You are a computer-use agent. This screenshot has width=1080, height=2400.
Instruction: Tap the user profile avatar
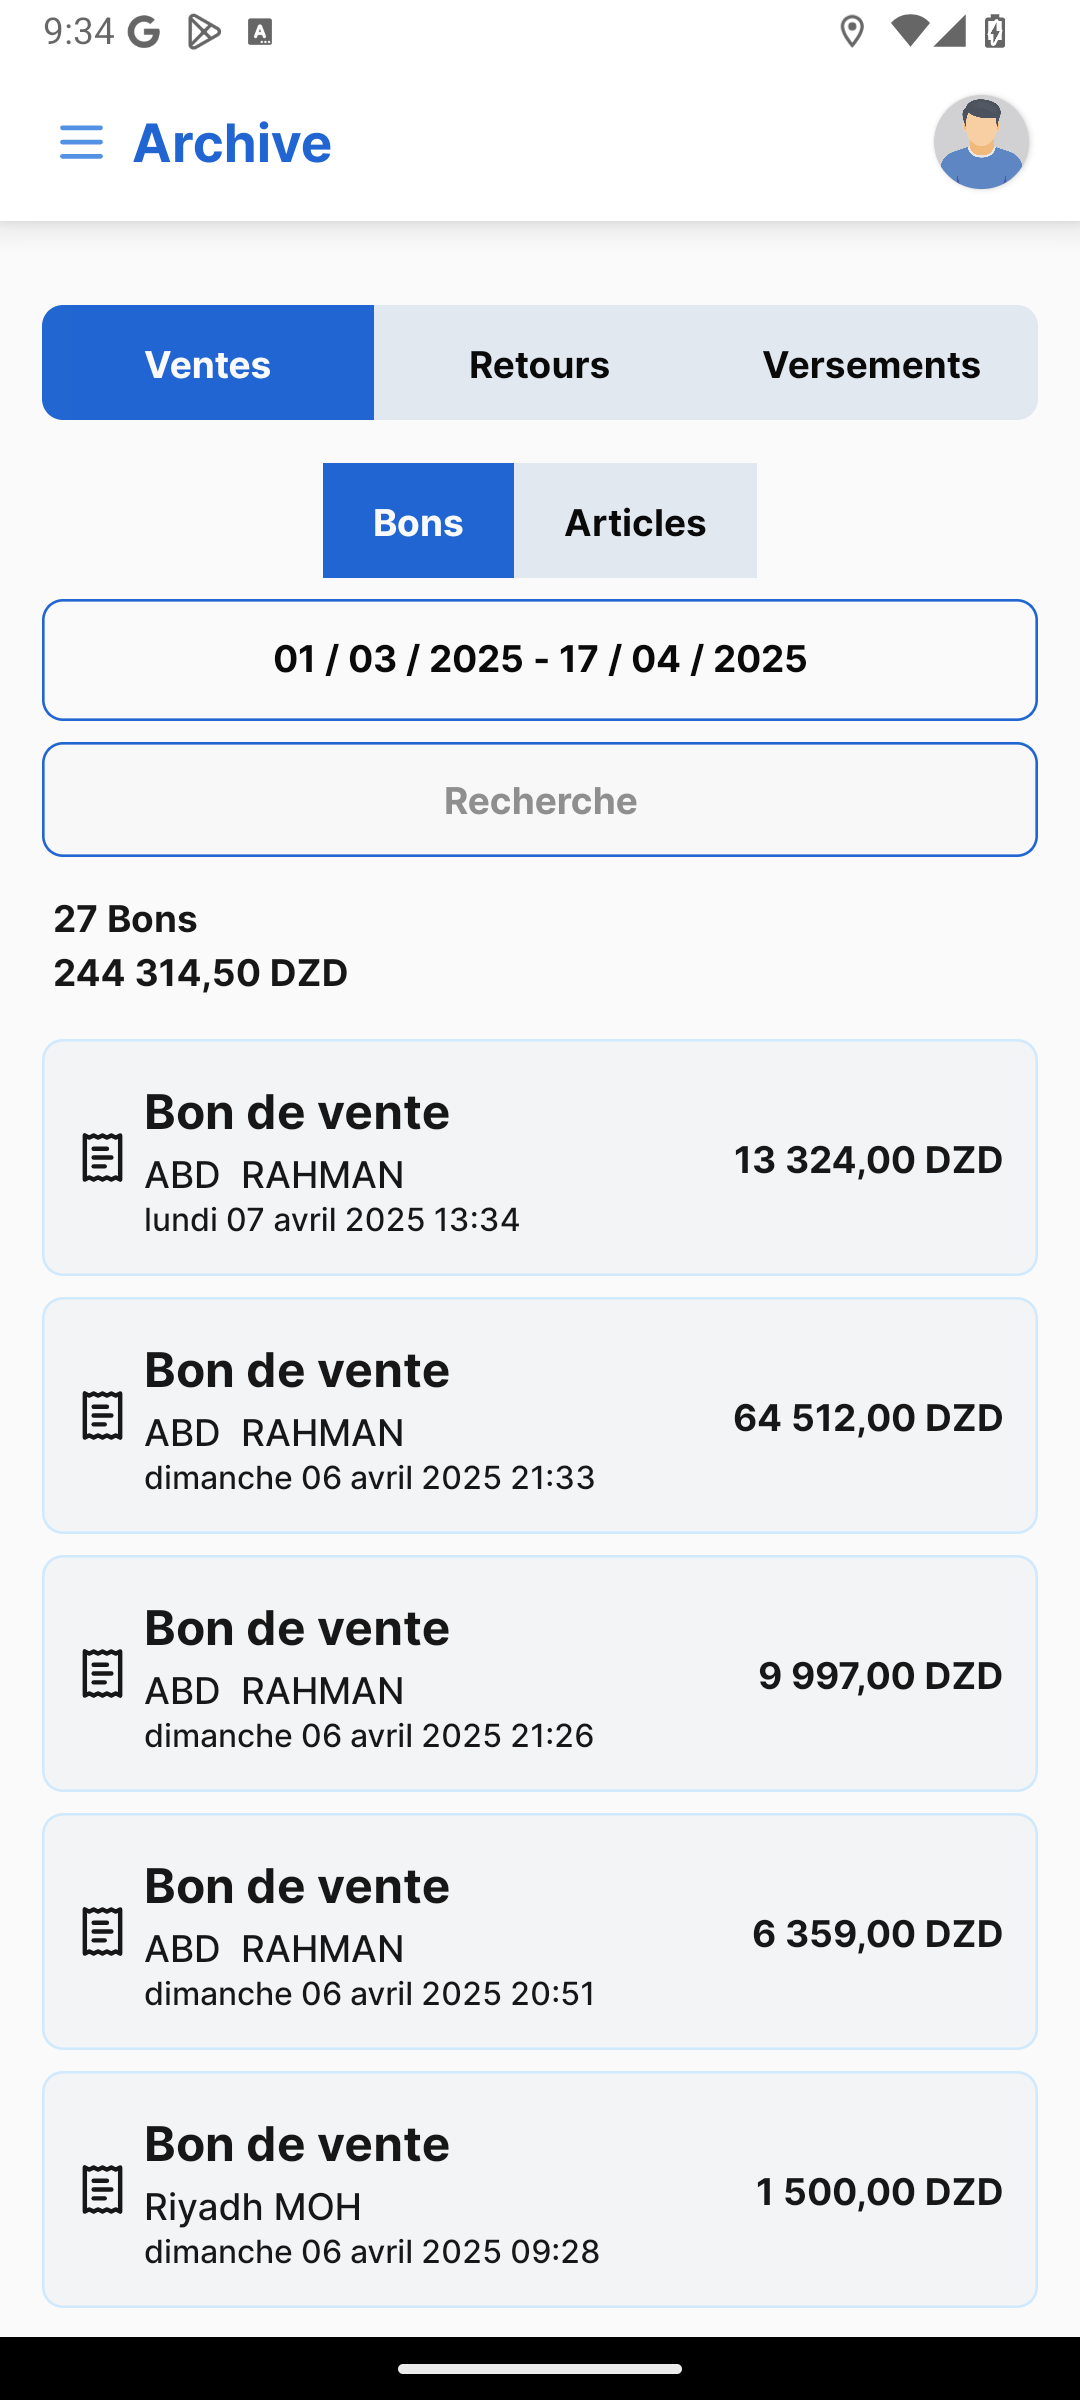[x=981, y=142]
